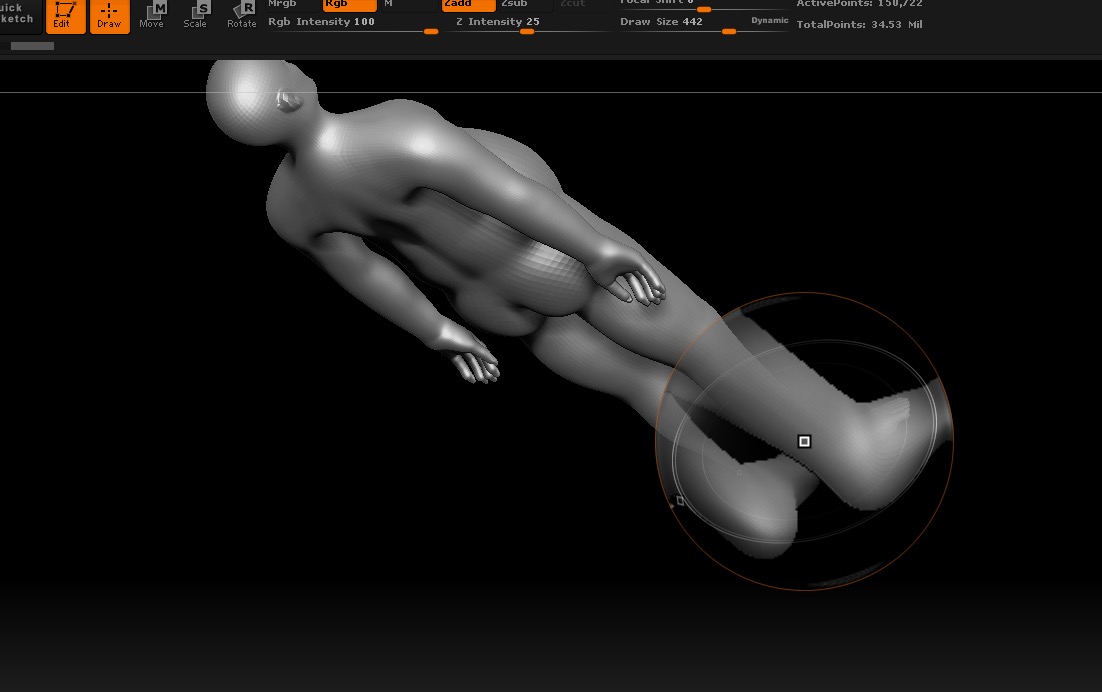Click the brush cursor center square
The height and width of the screenshot is (692, 1102).
804,441
